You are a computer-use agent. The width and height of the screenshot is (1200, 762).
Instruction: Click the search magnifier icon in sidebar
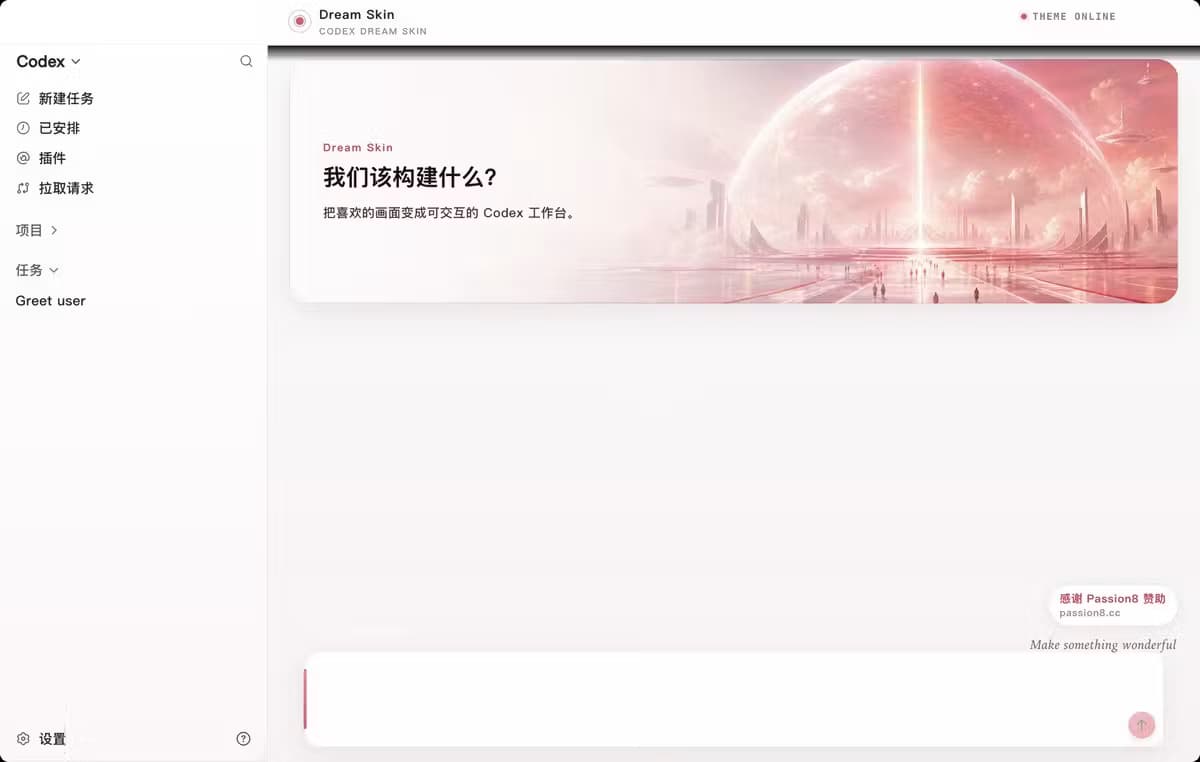pyautogui.click(x=246, y=61)
